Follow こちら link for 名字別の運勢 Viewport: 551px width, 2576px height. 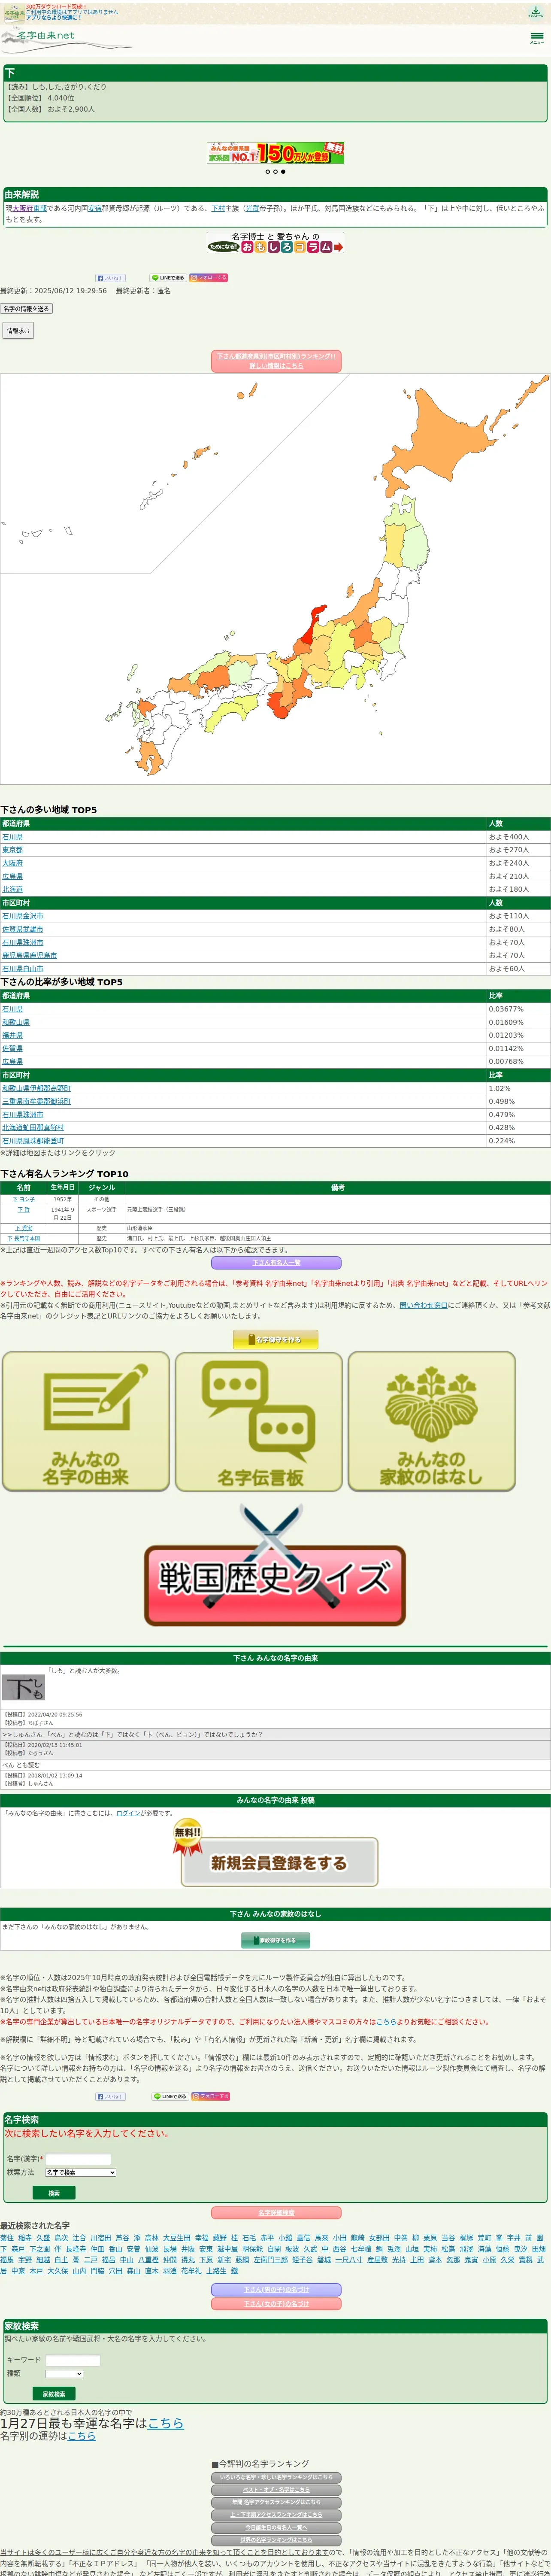pos(82,2437)
